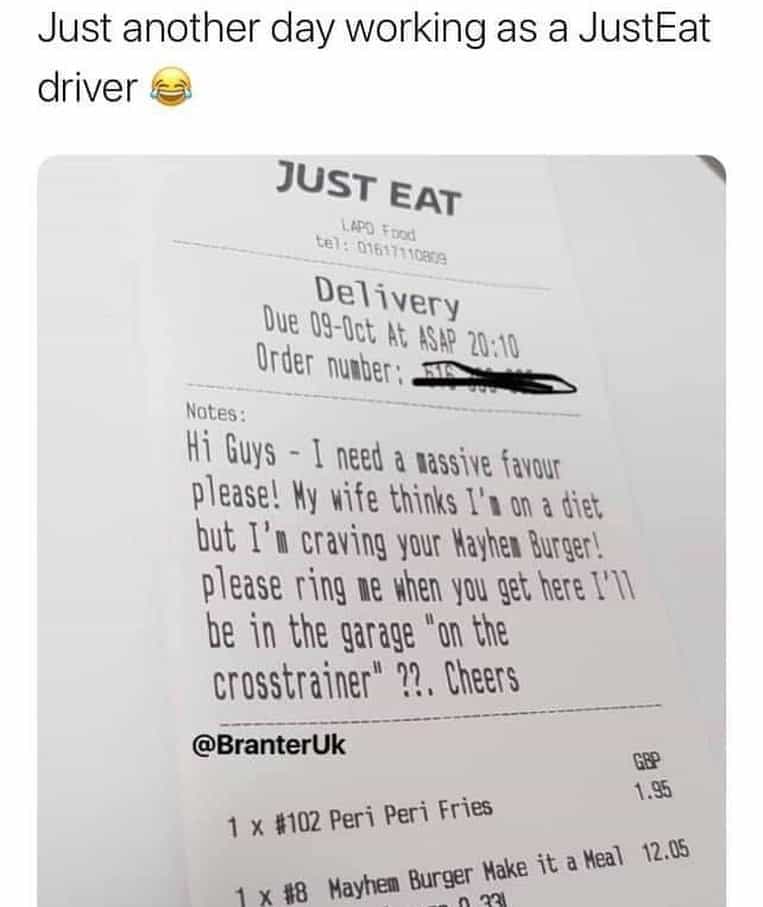This screenshot has height=907, width=763.
Task: Click the JUST EAT receipt header
Action: click(x=368, y=188)
